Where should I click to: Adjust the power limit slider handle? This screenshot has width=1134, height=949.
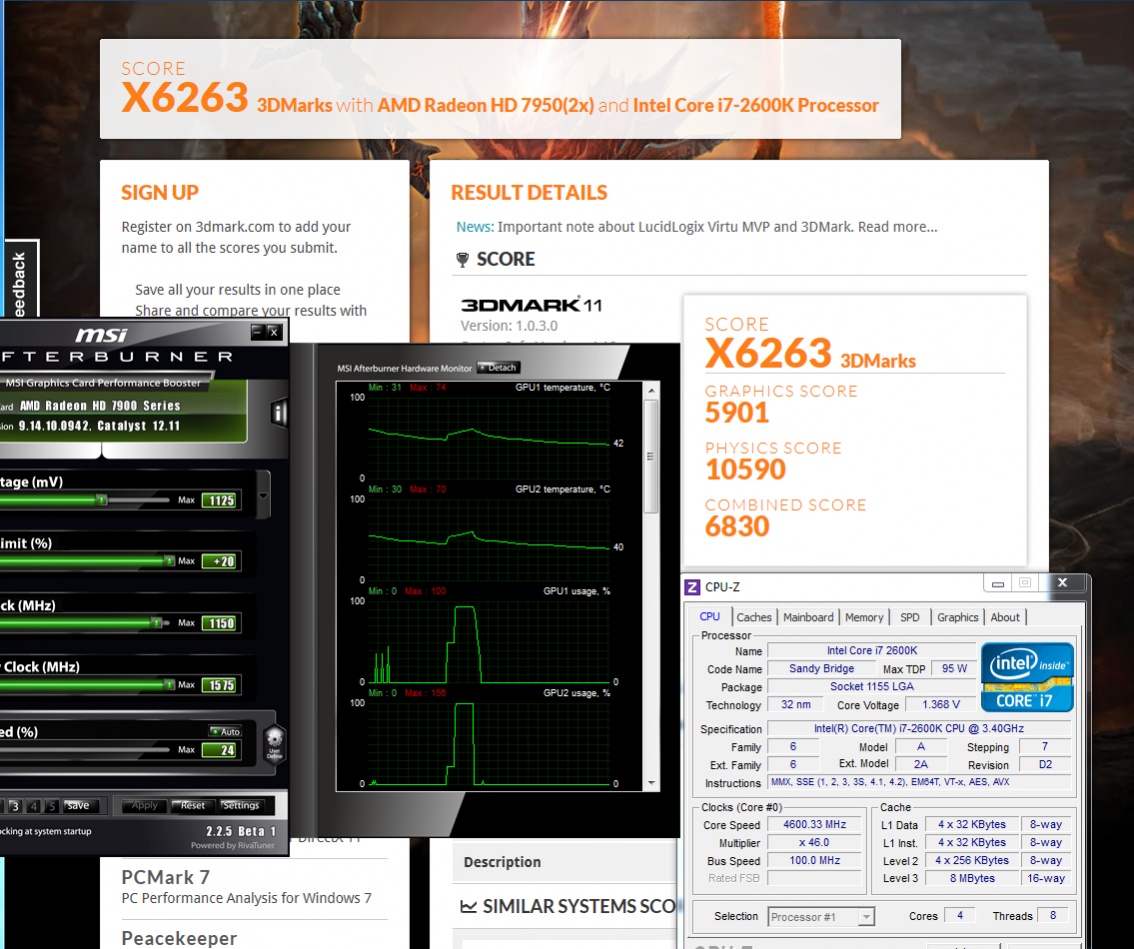[169, 561]
